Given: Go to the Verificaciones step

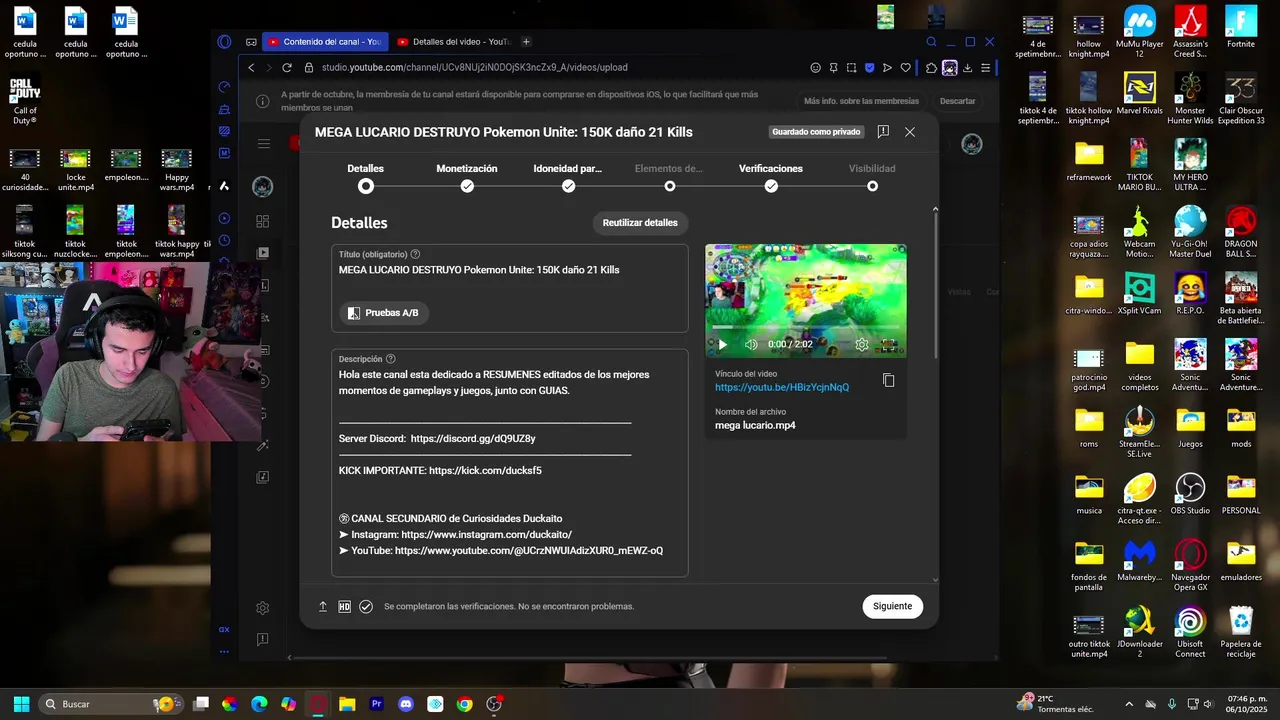Looking at the screenshot, I should 771,177.
